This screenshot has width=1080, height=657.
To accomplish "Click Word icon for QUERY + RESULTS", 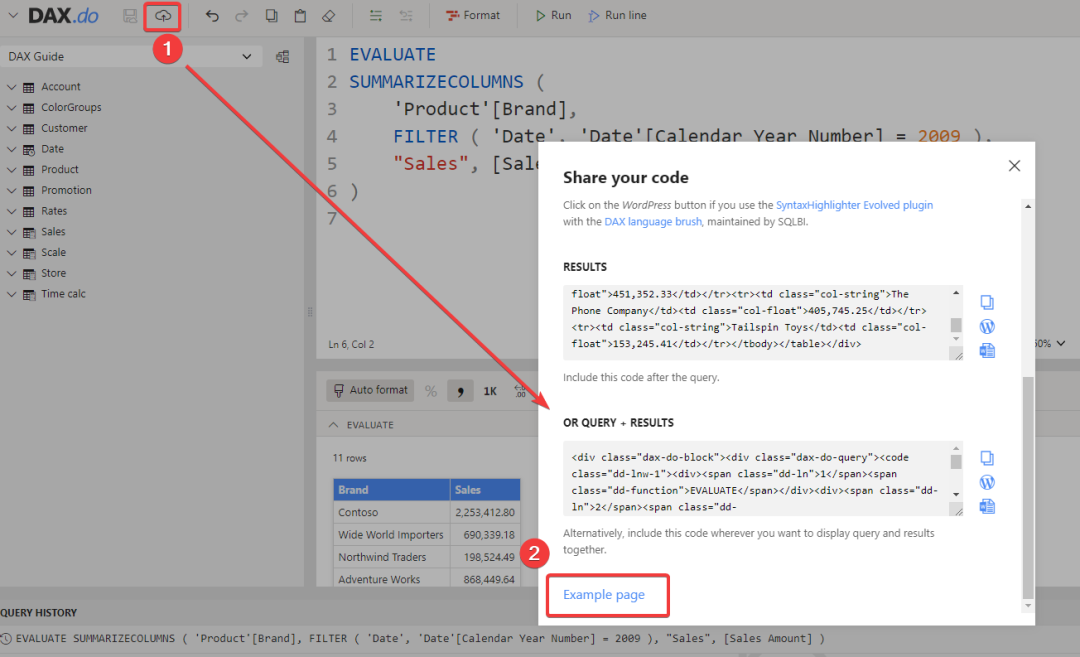I will tap(987, 506).
